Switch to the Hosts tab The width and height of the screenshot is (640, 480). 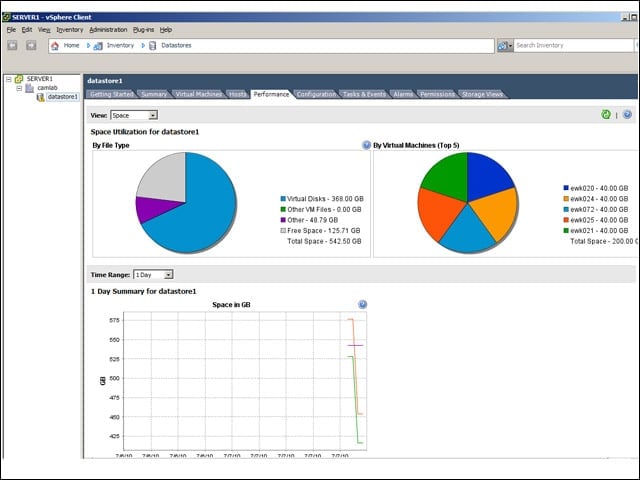[x=237, y=94]
